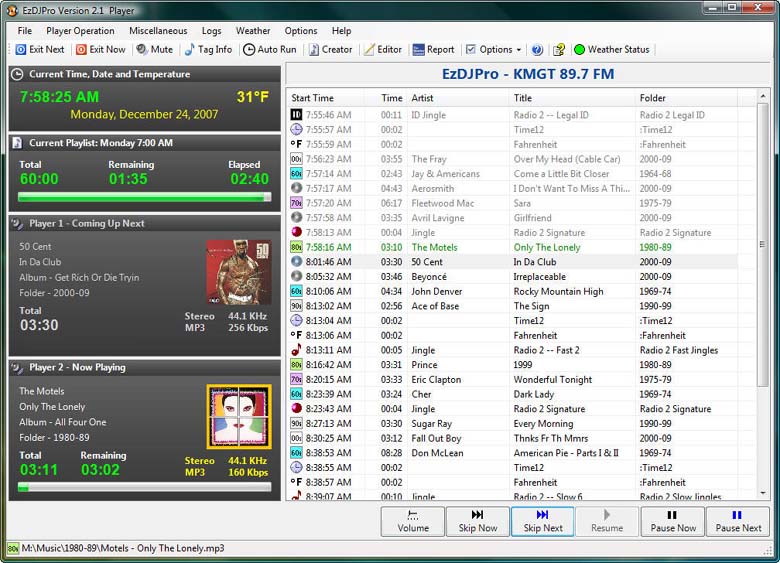Click the Options toolbar button
This screenshot has height=563, width=780.
coord(489,50)
